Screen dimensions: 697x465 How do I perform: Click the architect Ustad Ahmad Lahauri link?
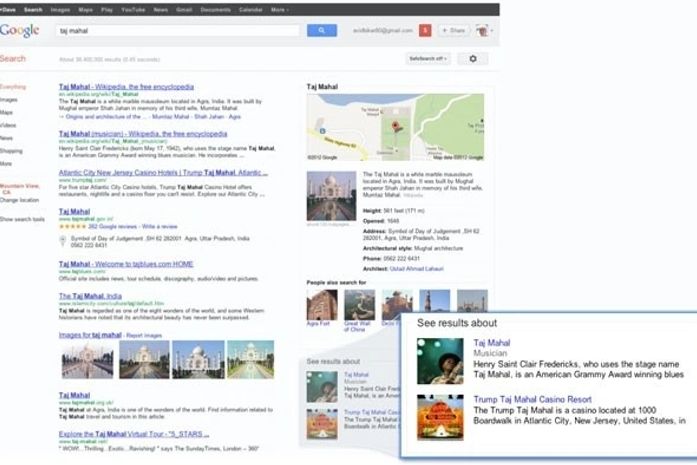click(416, 269)
